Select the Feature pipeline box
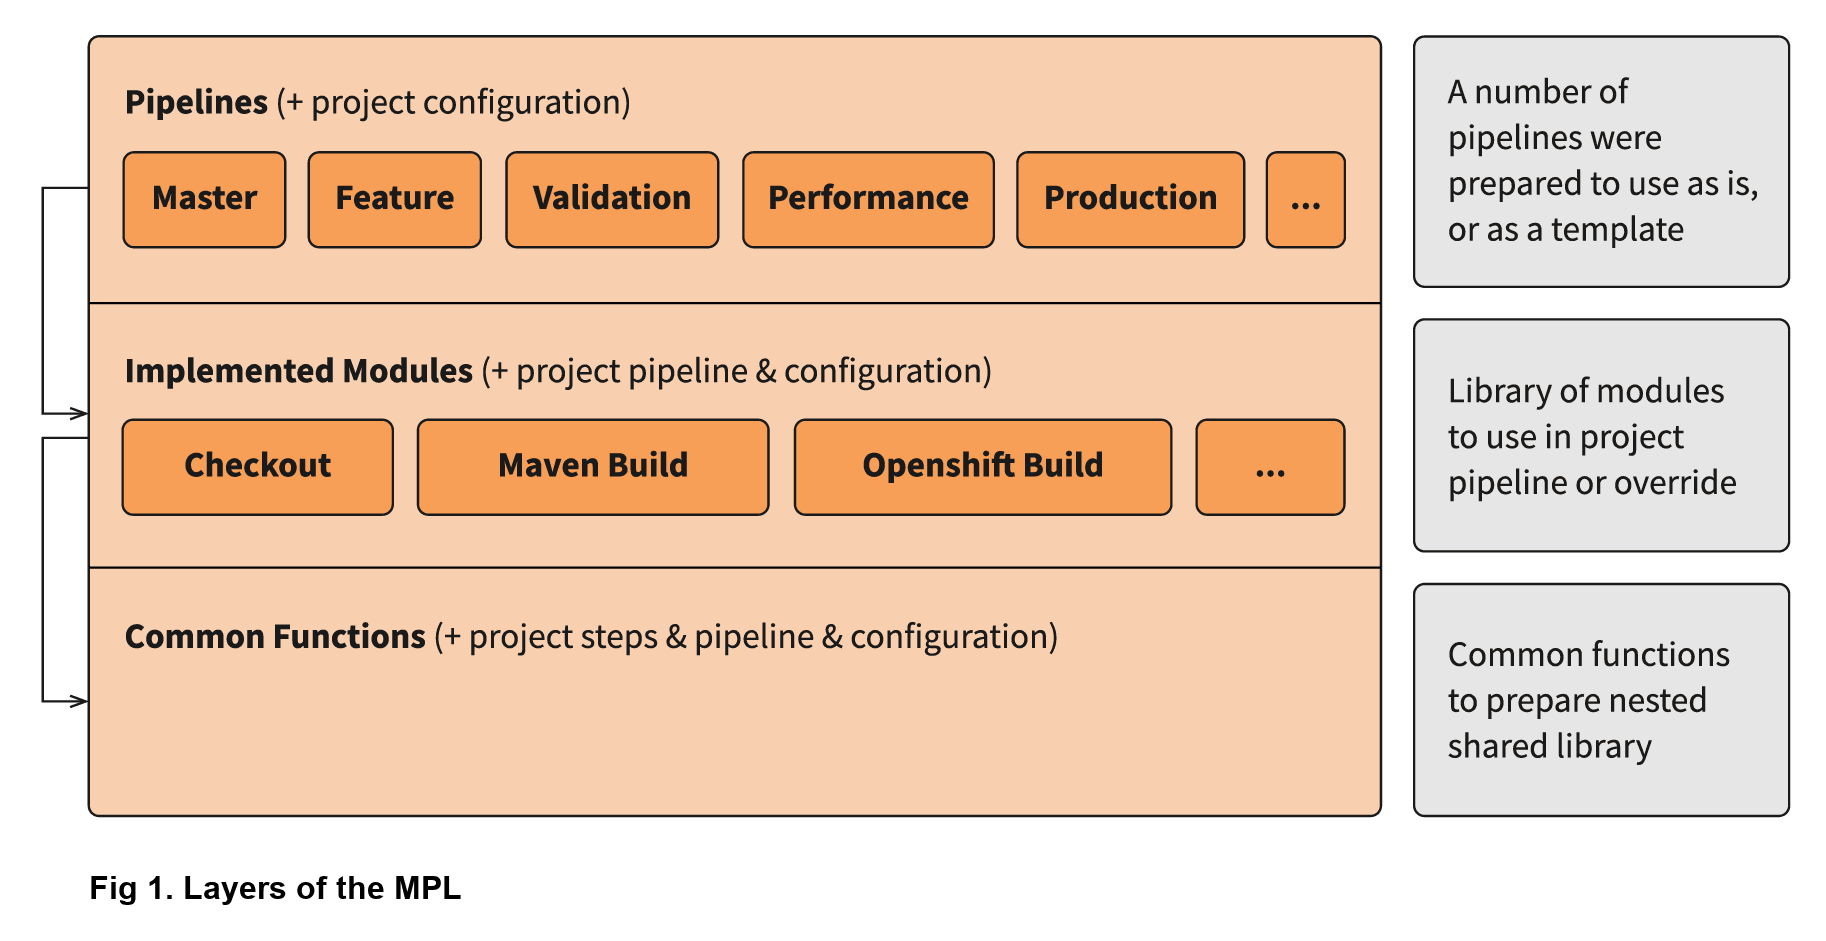 coord(394,199)
